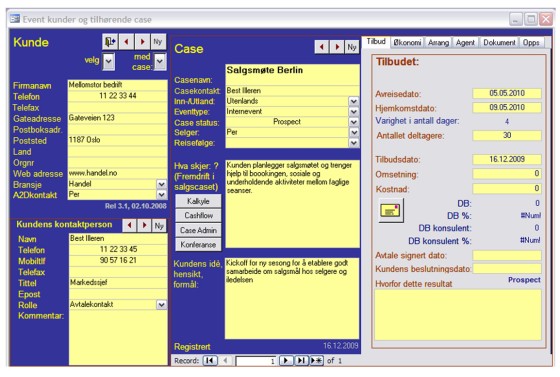Viewport: 560px width, 377px height.
Task: Click the envelope mail icon in Tilbudet
Action: [x=391, y=211]
